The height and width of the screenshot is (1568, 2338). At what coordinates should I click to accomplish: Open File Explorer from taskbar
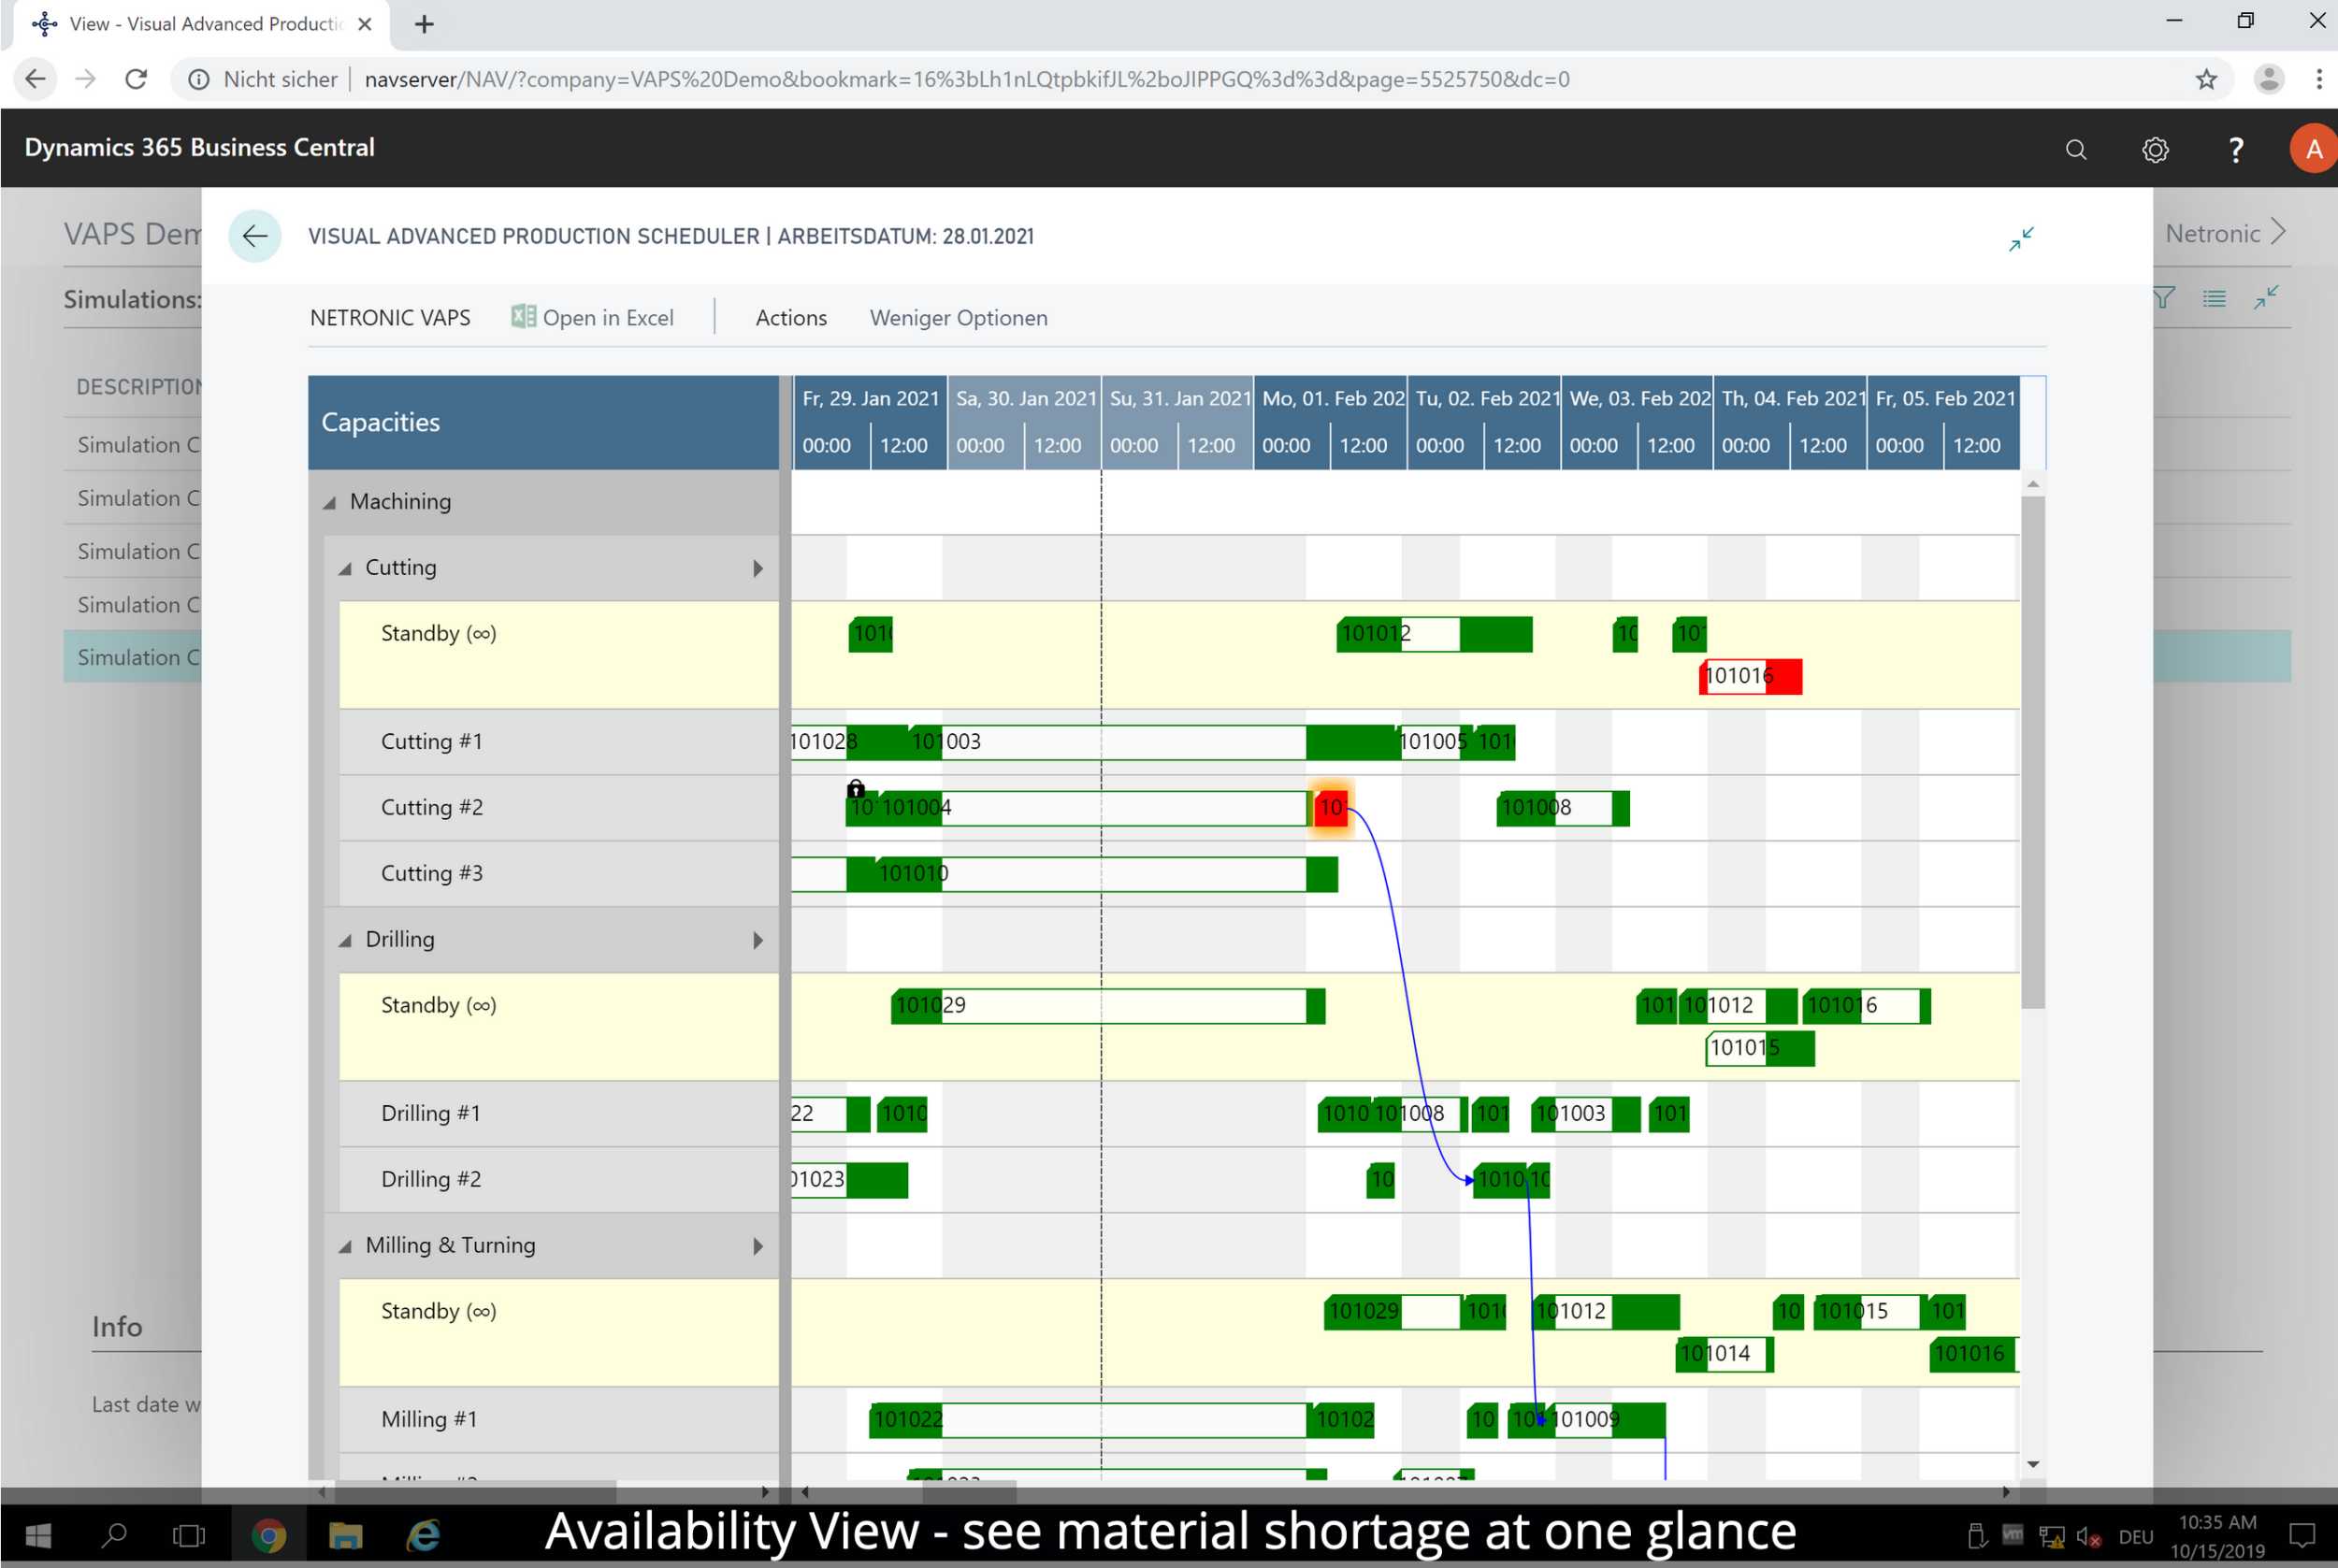346,1535
